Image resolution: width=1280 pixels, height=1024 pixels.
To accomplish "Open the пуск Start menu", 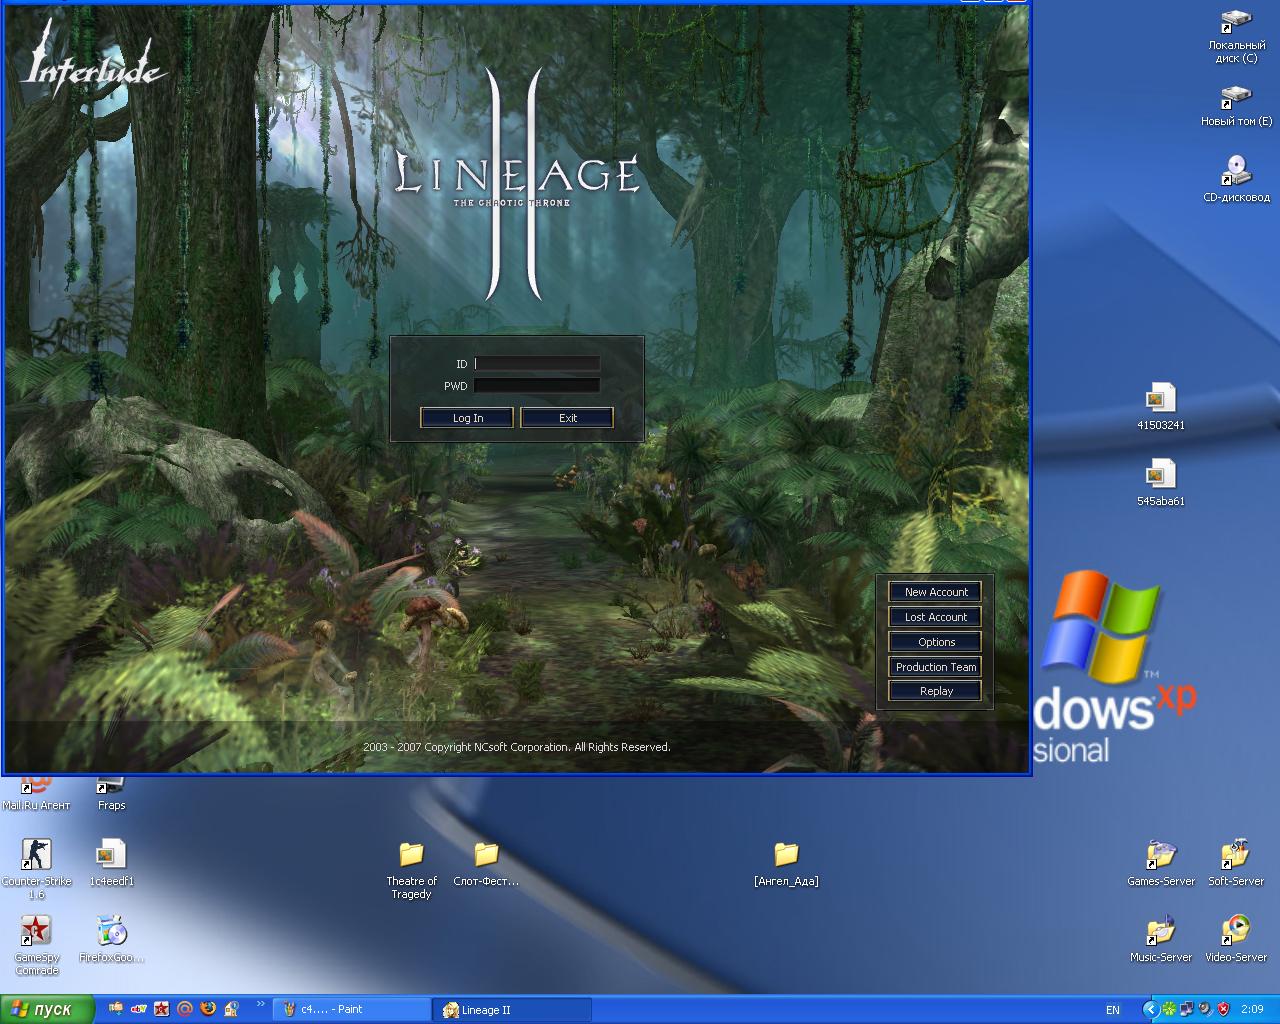I will coord(47,1009).
